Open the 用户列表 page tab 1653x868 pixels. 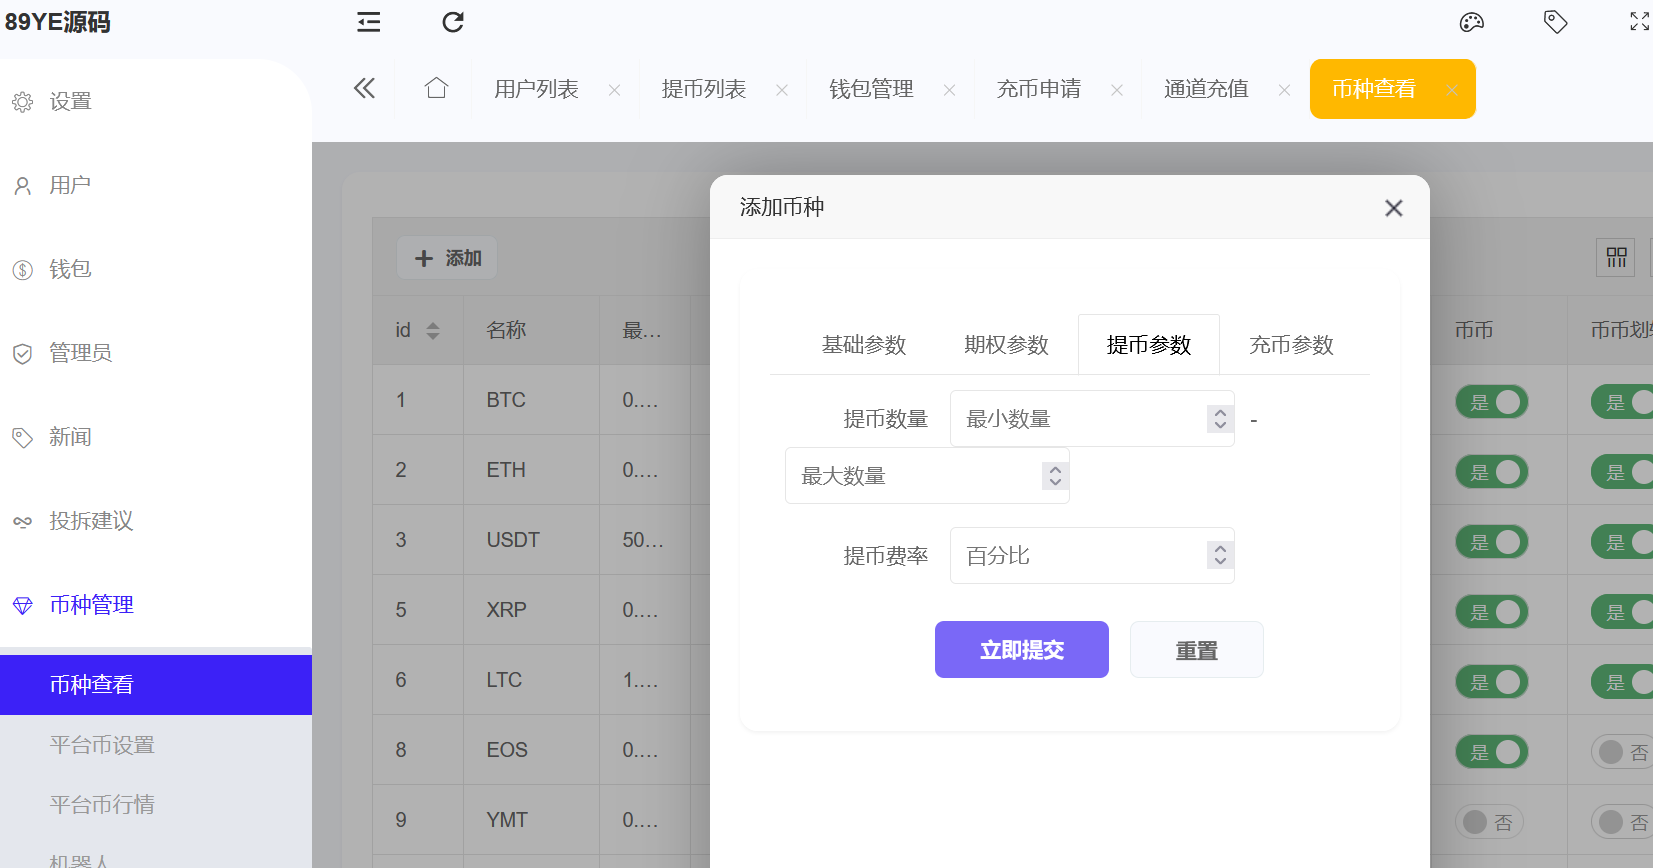(536, 89)
